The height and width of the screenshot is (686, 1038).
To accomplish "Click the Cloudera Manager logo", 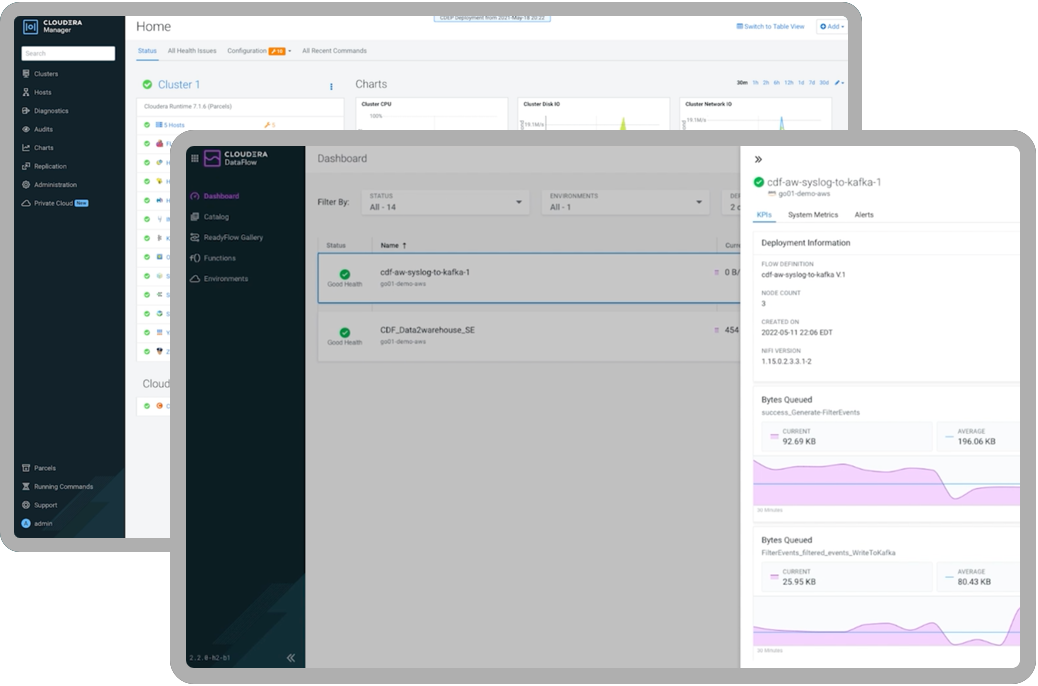I will [x=53, y=26].
